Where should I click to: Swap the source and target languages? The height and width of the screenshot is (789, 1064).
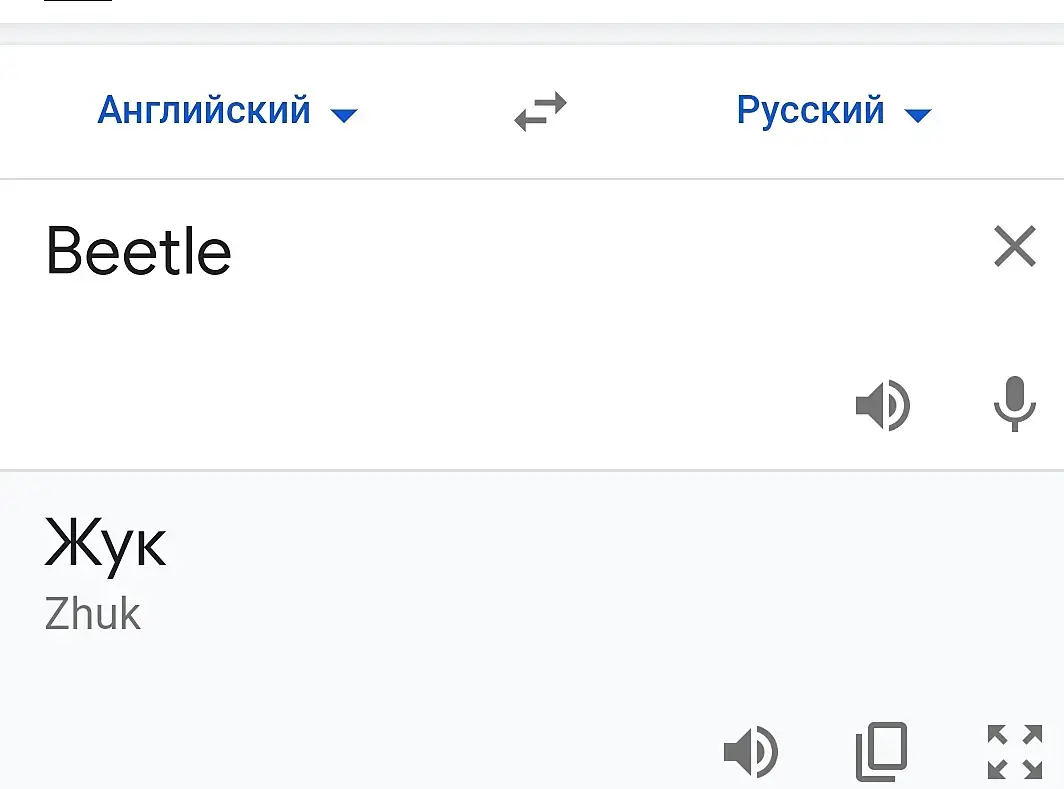pyautogui.click(x=540, y=111)
